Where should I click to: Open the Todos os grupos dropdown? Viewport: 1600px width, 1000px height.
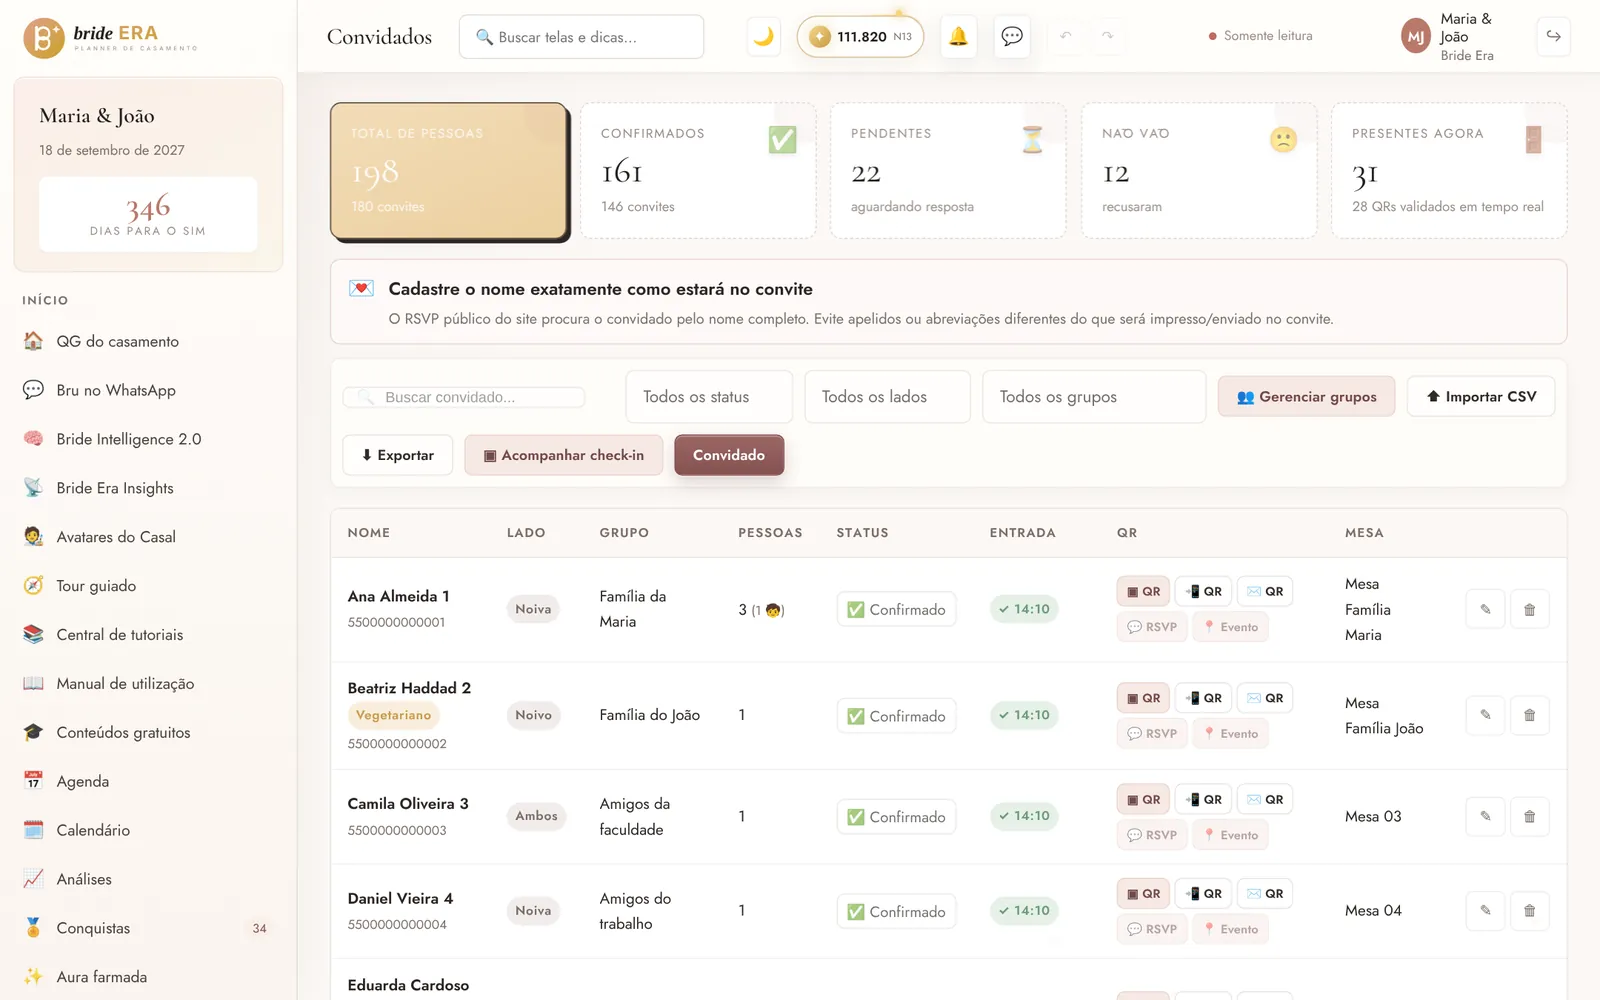[1094, 397]
